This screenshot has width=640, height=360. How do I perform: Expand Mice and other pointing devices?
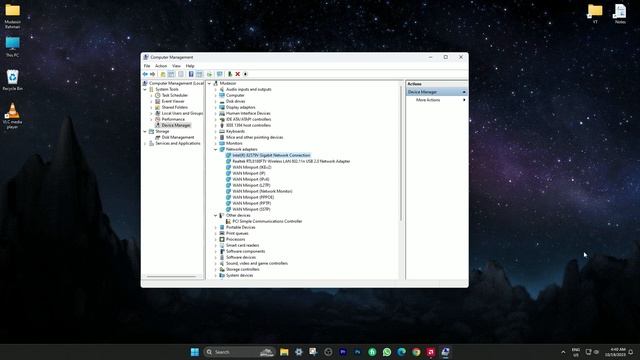[216, 138]
